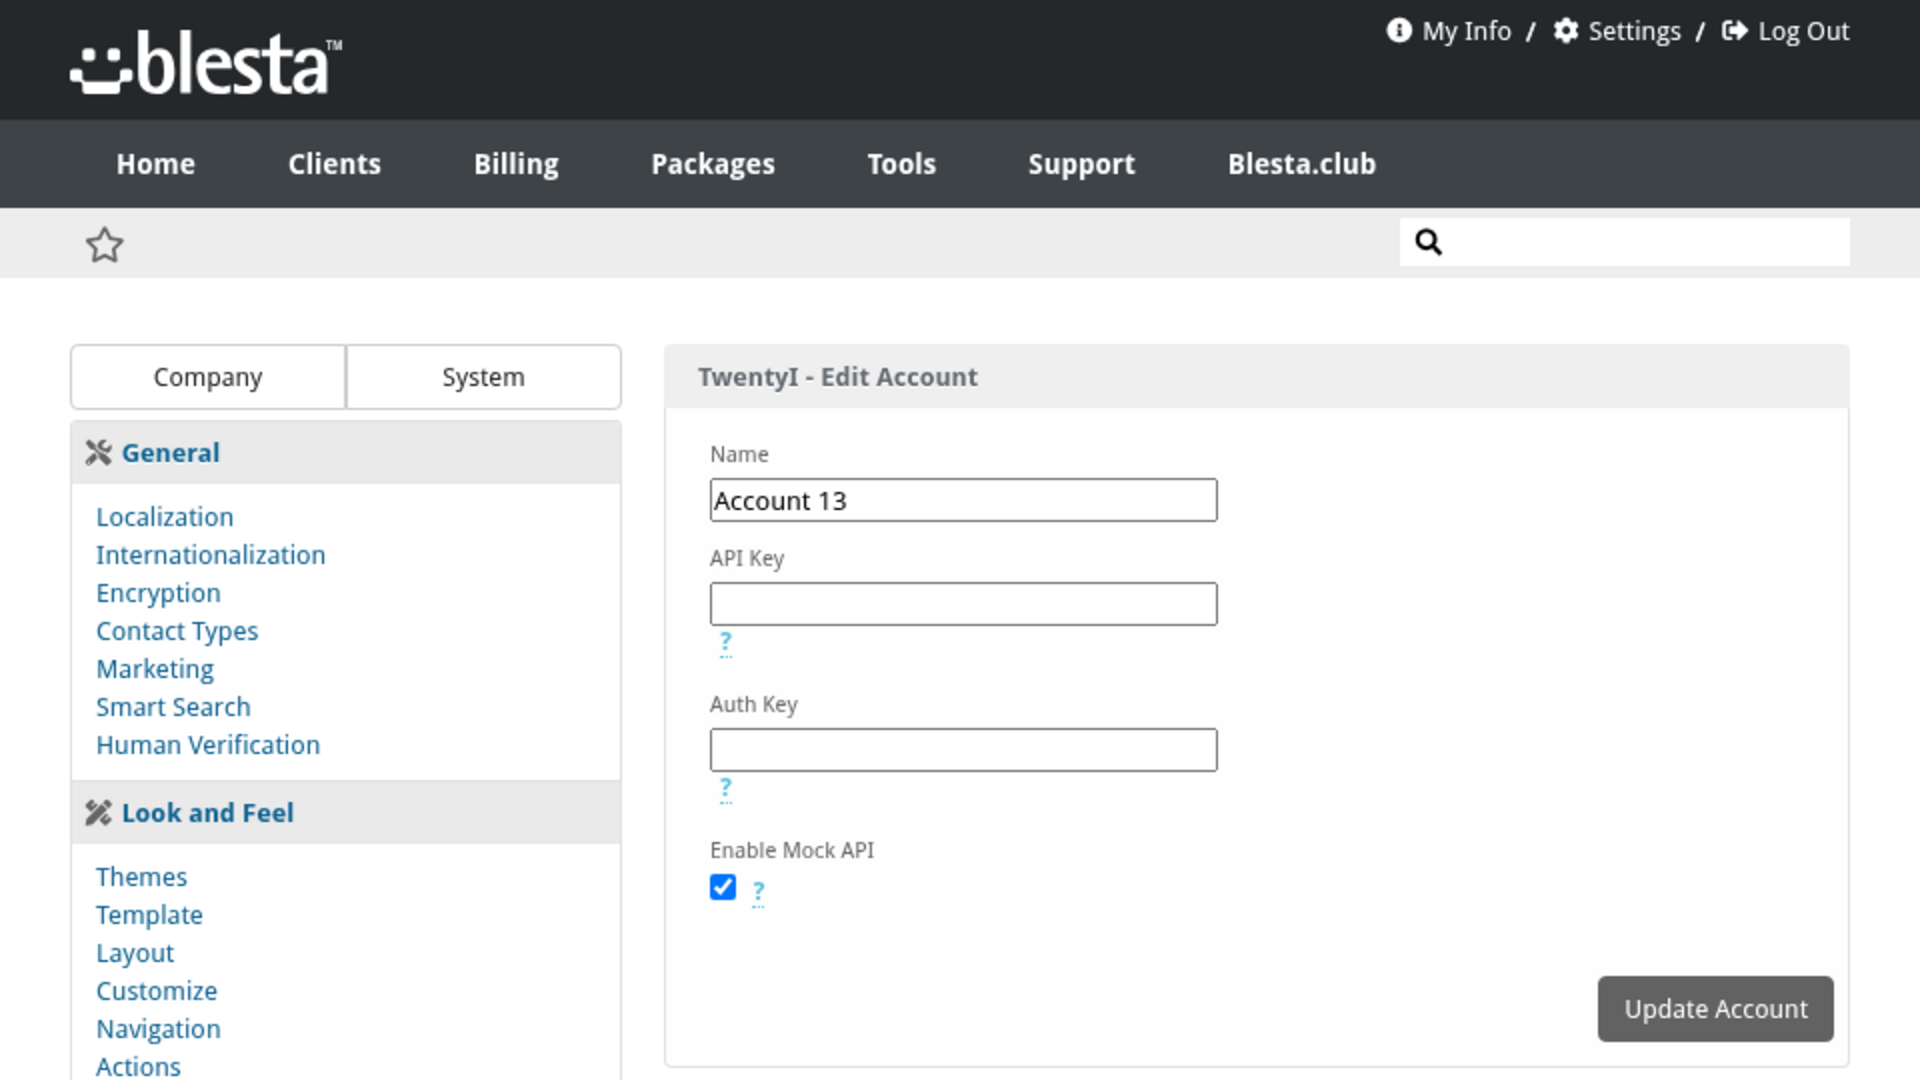Open Customize settings
The height and width of the screenshot is (1080, 1920).
pyautogui.click(x=156, y=991)
